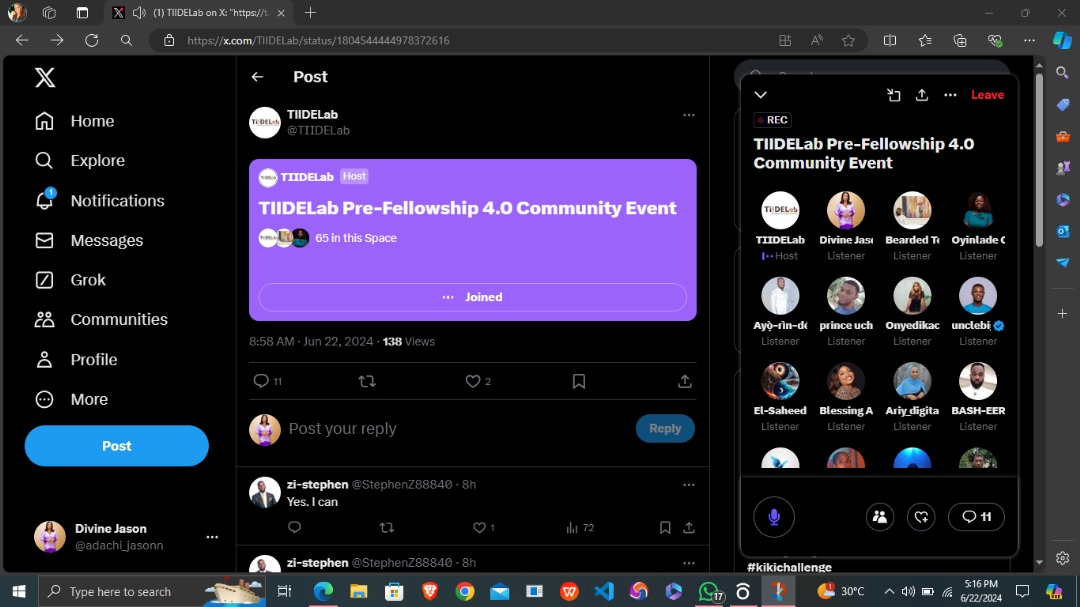Like the TIIDELab post
This screenshot has width=1080, height=607.
(471, 381)
